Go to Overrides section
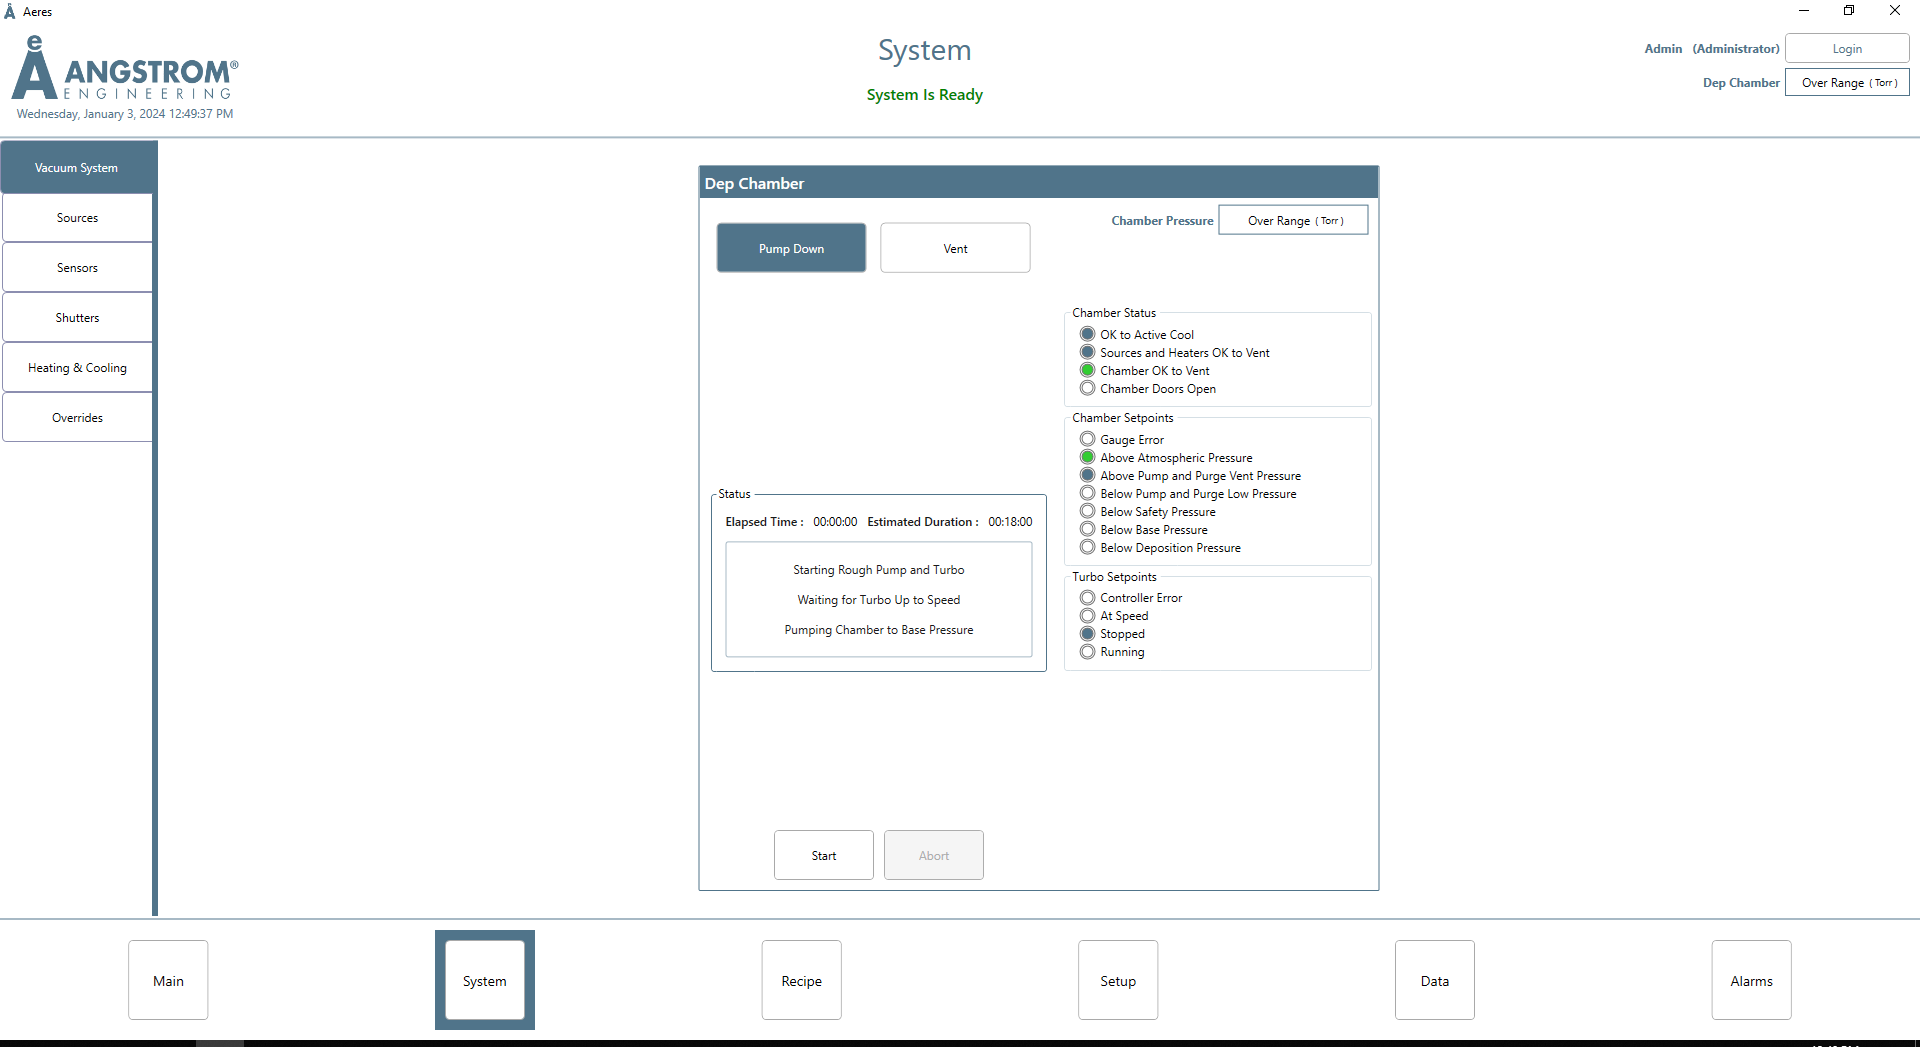Image resolution: width=1920 pixels, height=1047 pixels. (x=77, y=418)
